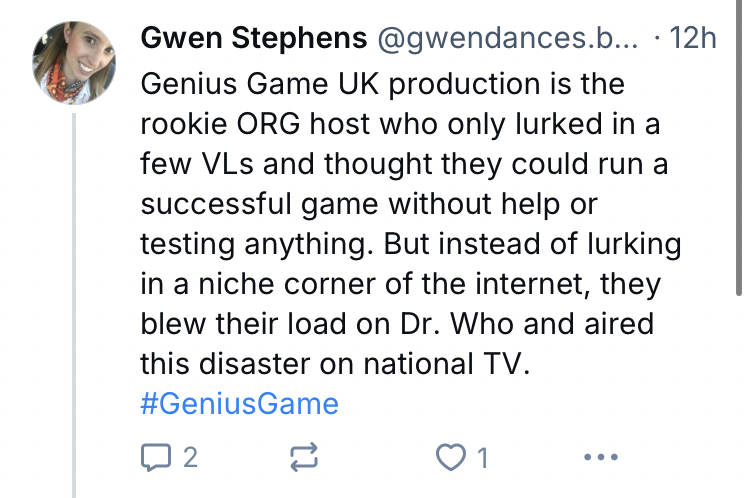750x498 pixels.
Task: Click the reply count number 2
Action: tap(190, 458)
